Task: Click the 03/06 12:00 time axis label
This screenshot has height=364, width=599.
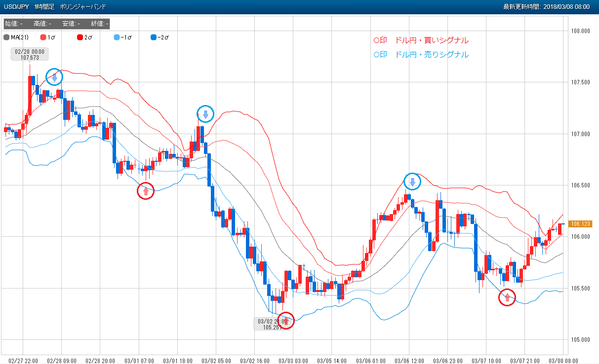Action: 410,361
